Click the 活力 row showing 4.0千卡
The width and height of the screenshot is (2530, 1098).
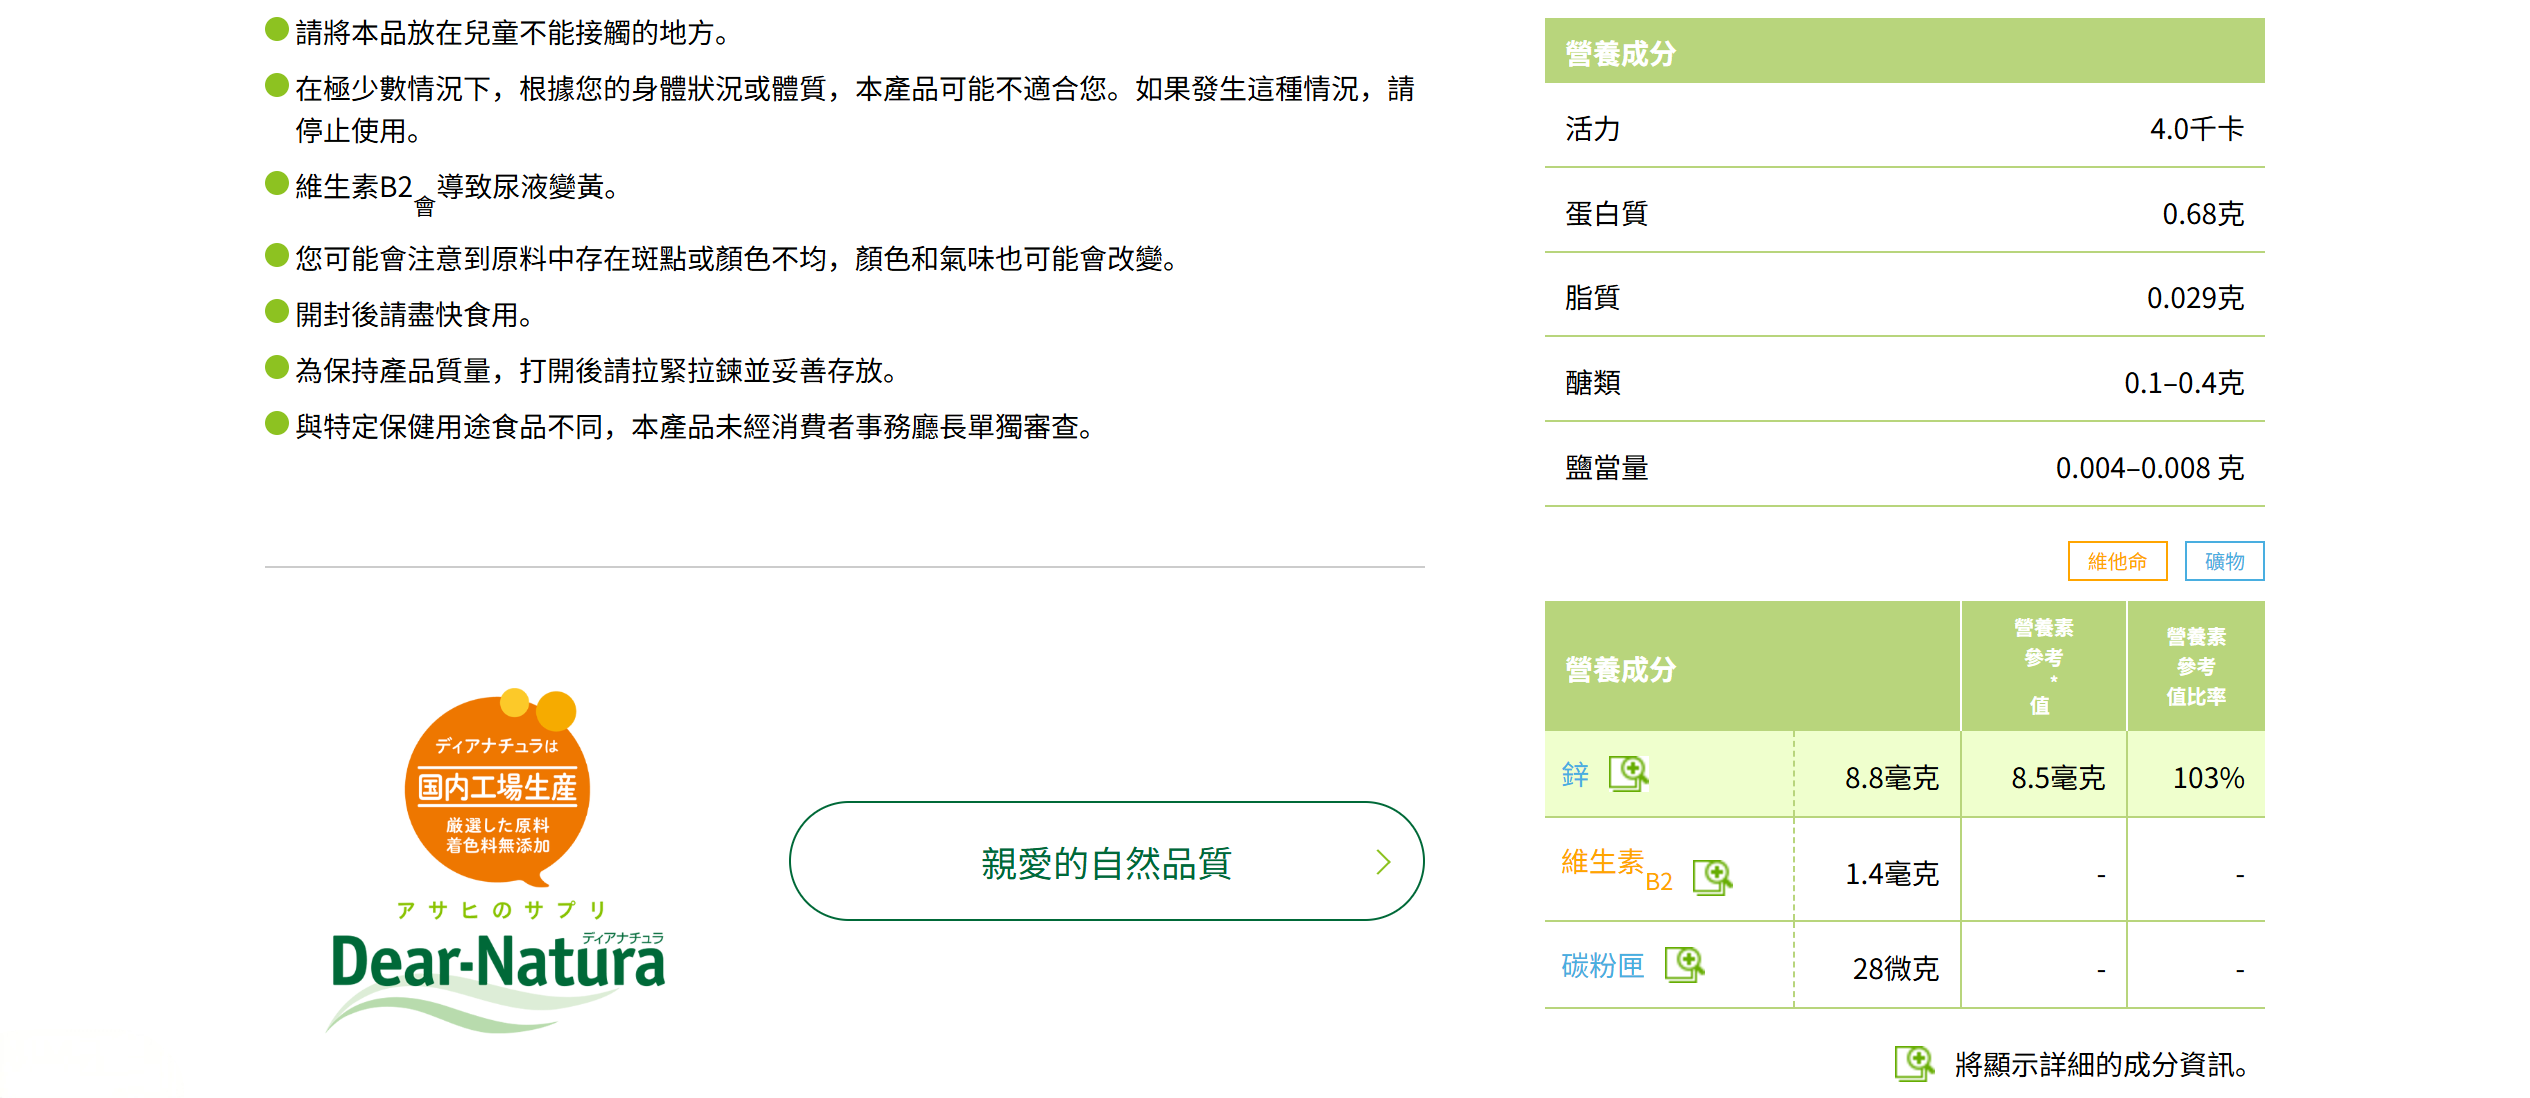click(x=1903, y=128)
